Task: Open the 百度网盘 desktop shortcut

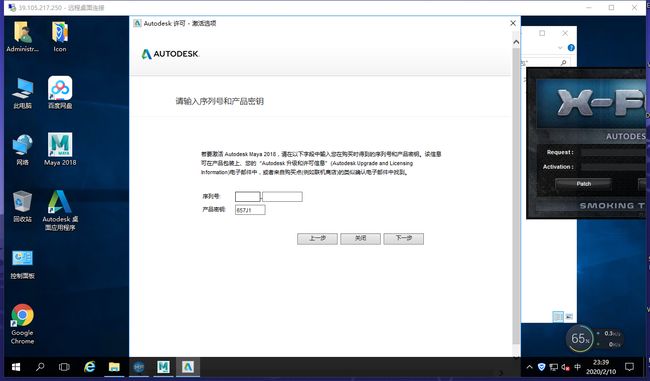Action: [x=60, y=93]
